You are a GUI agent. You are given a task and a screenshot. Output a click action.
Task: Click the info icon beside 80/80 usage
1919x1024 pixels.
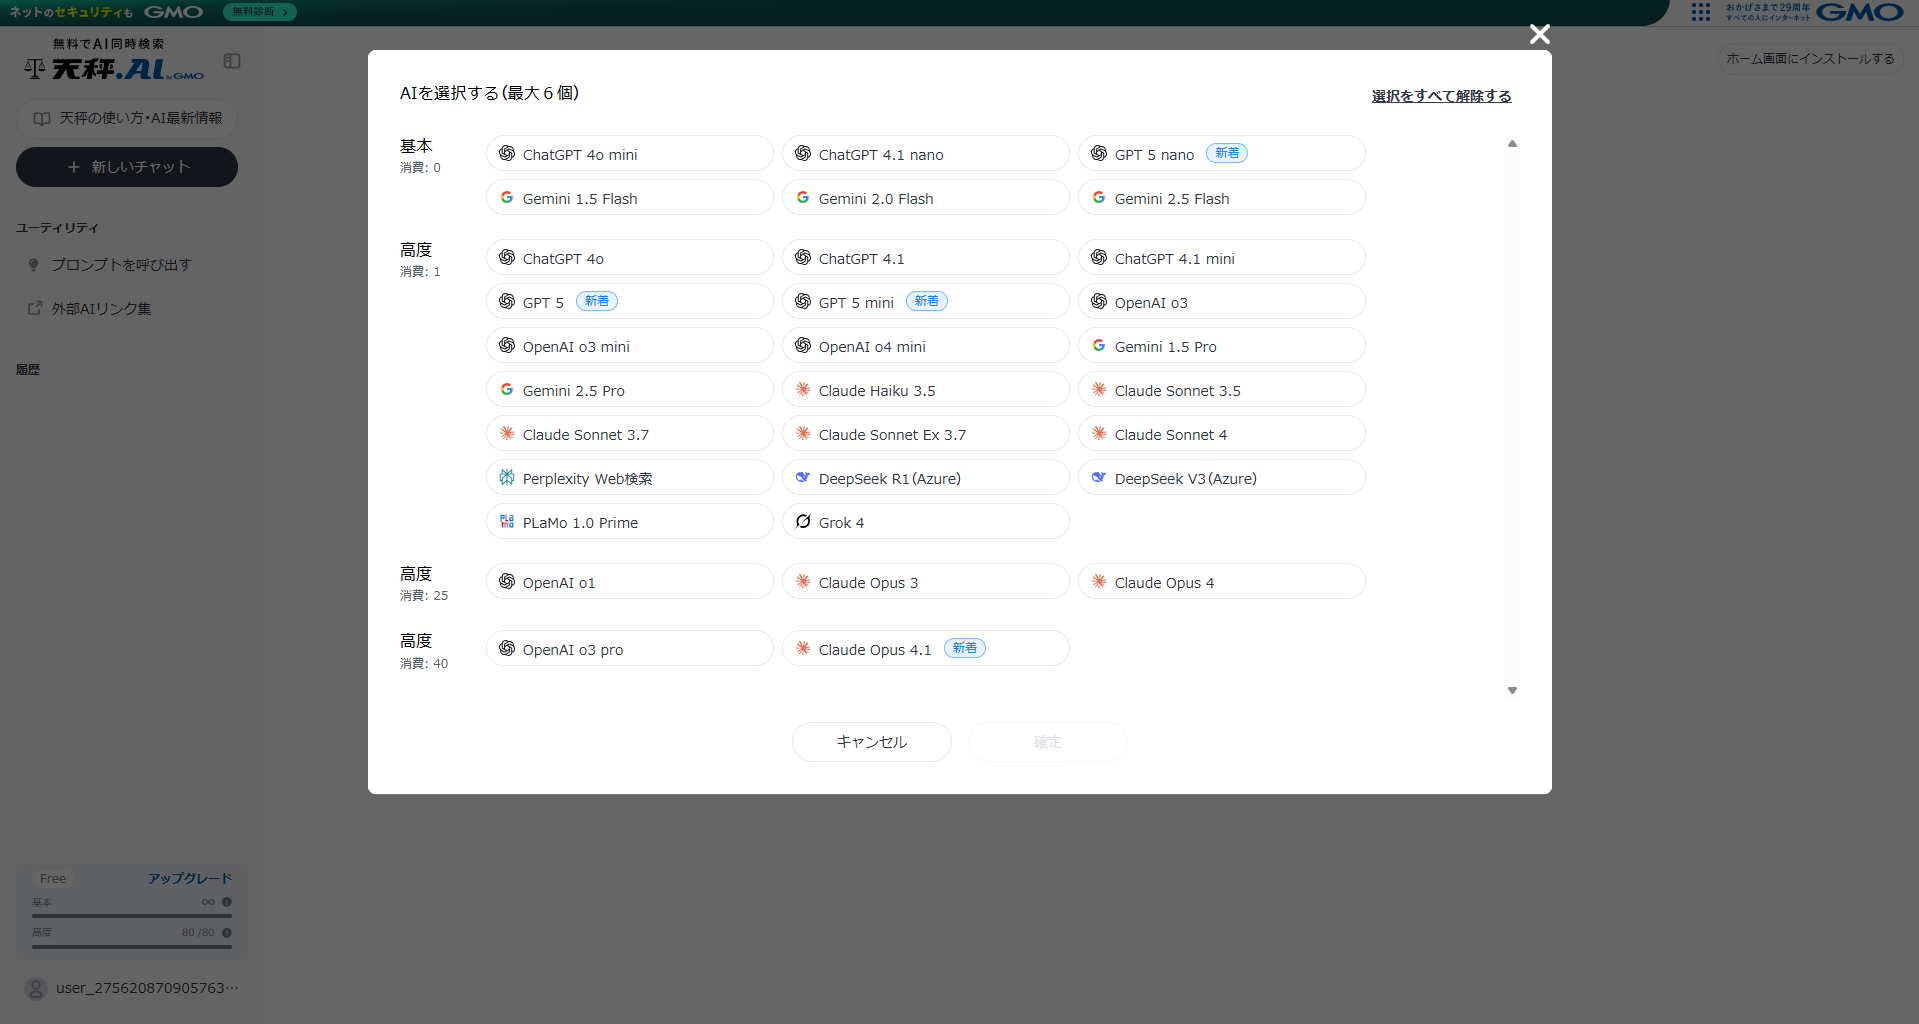click(x=227, y=932)
